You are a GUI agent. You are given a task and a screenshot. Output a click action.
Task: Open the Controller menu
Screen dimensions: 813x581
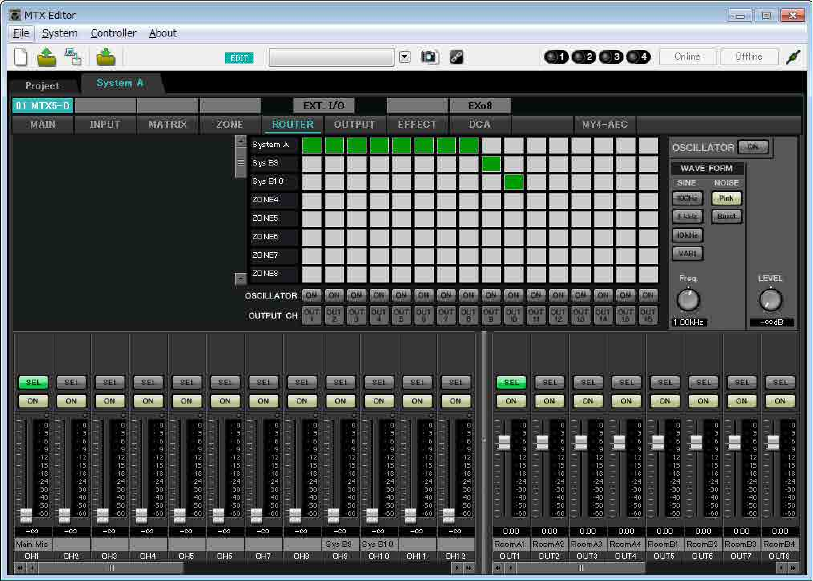click(113, 33)
